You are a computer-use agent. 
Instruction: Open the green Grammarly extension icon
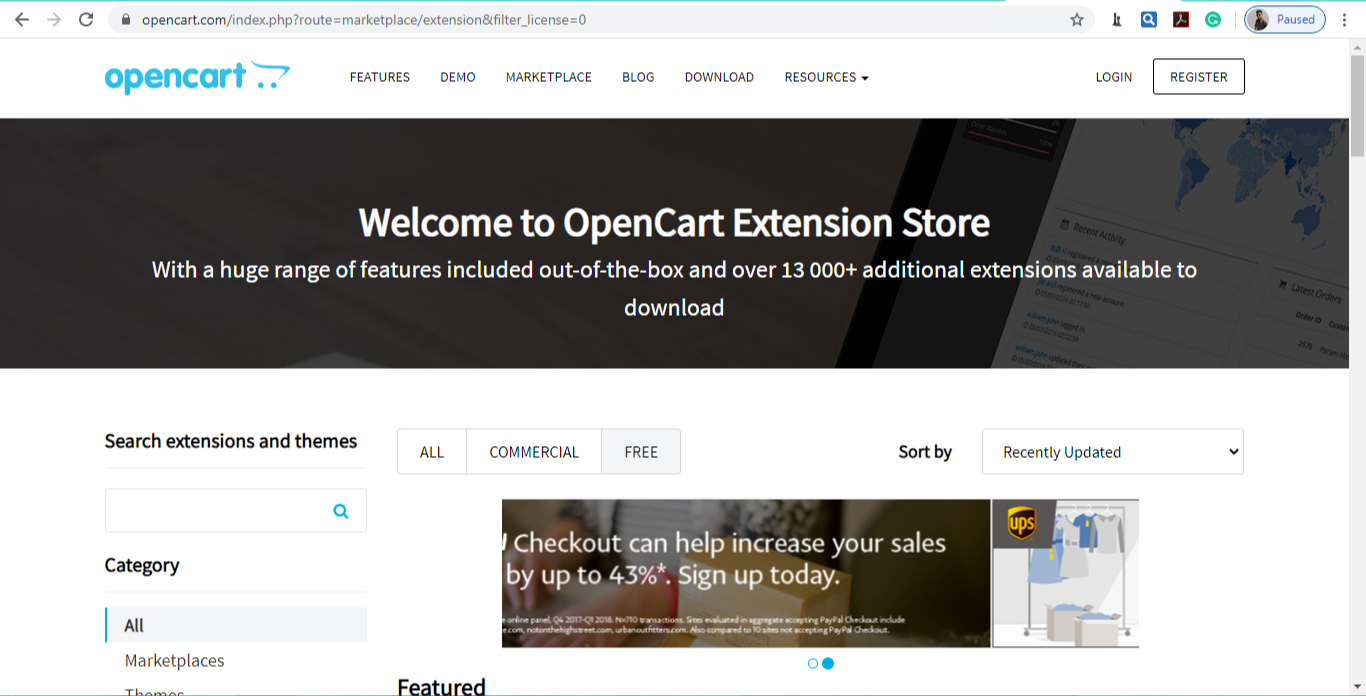[x=1213, y=19]
